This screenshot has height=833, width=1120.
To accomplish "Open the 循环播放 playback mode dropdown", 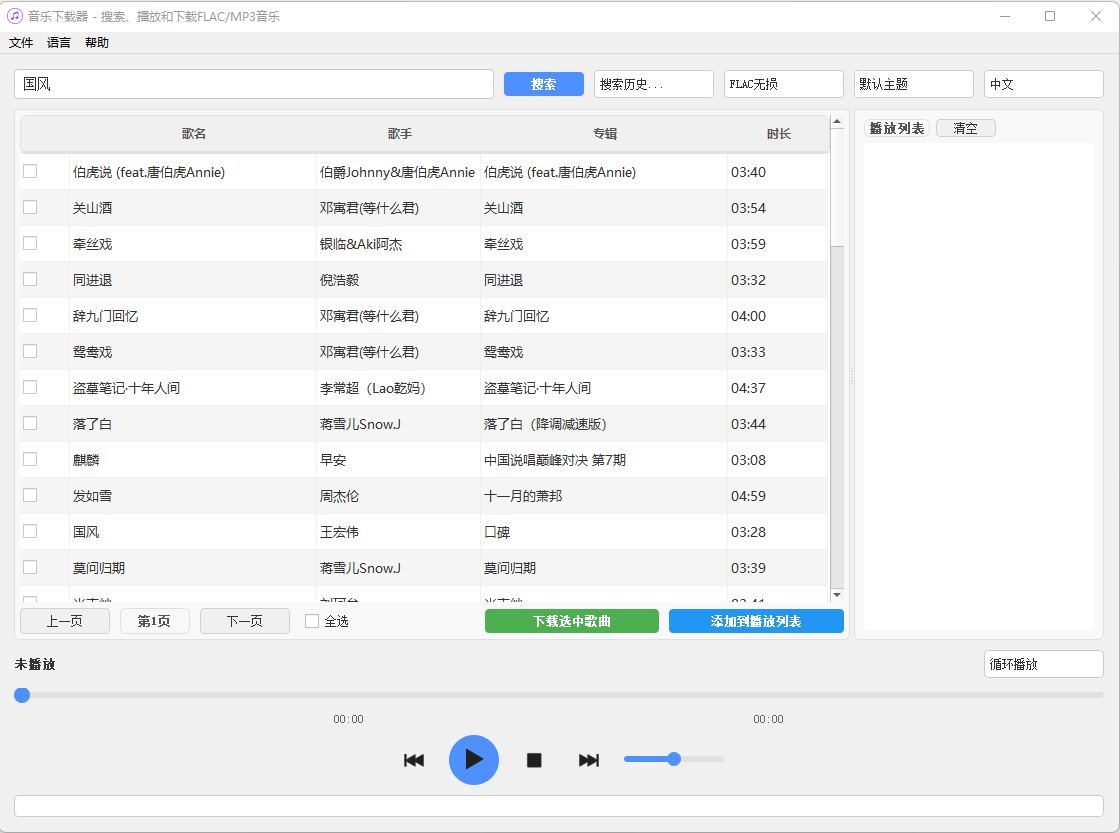I will [1043, 663].
